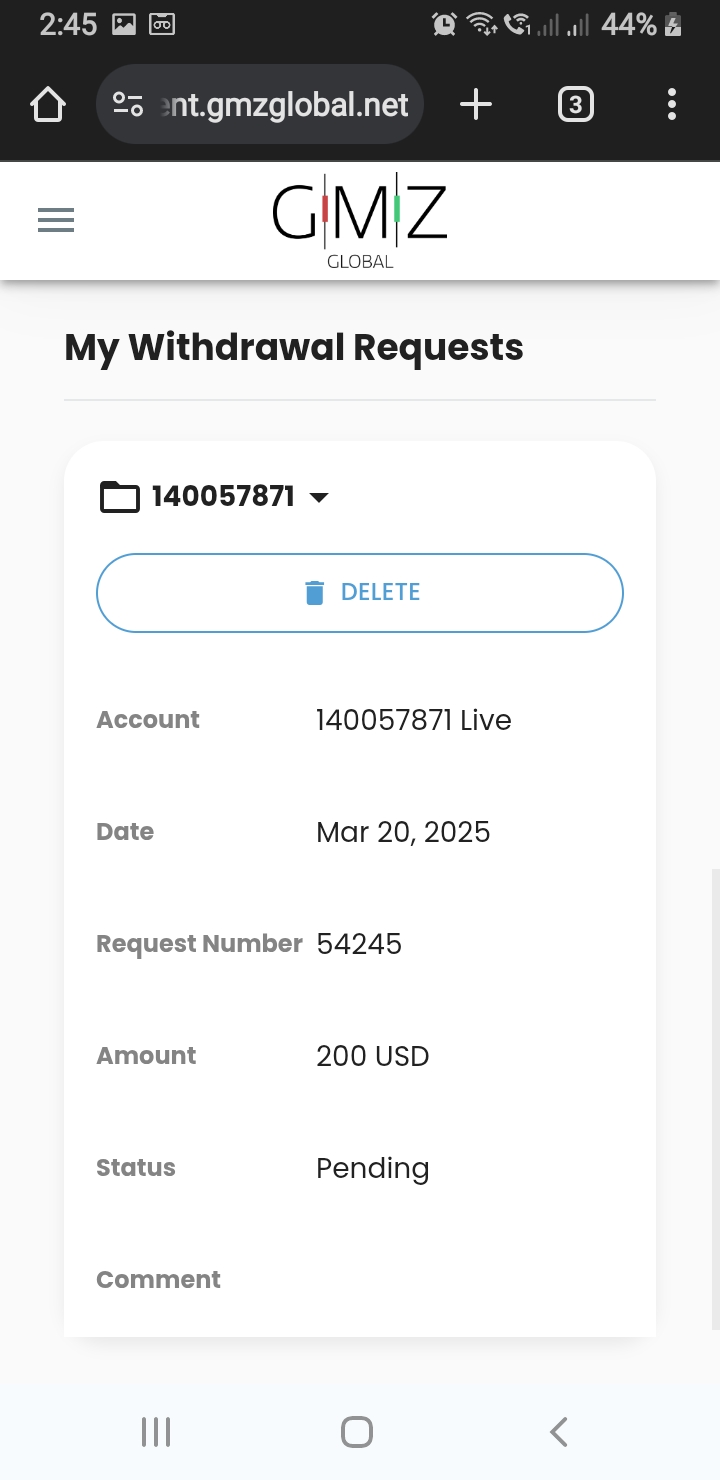Viewport: 720px width, 1480px height.
Task: Tap the GMZ Global logo
Action: [360, 220]
